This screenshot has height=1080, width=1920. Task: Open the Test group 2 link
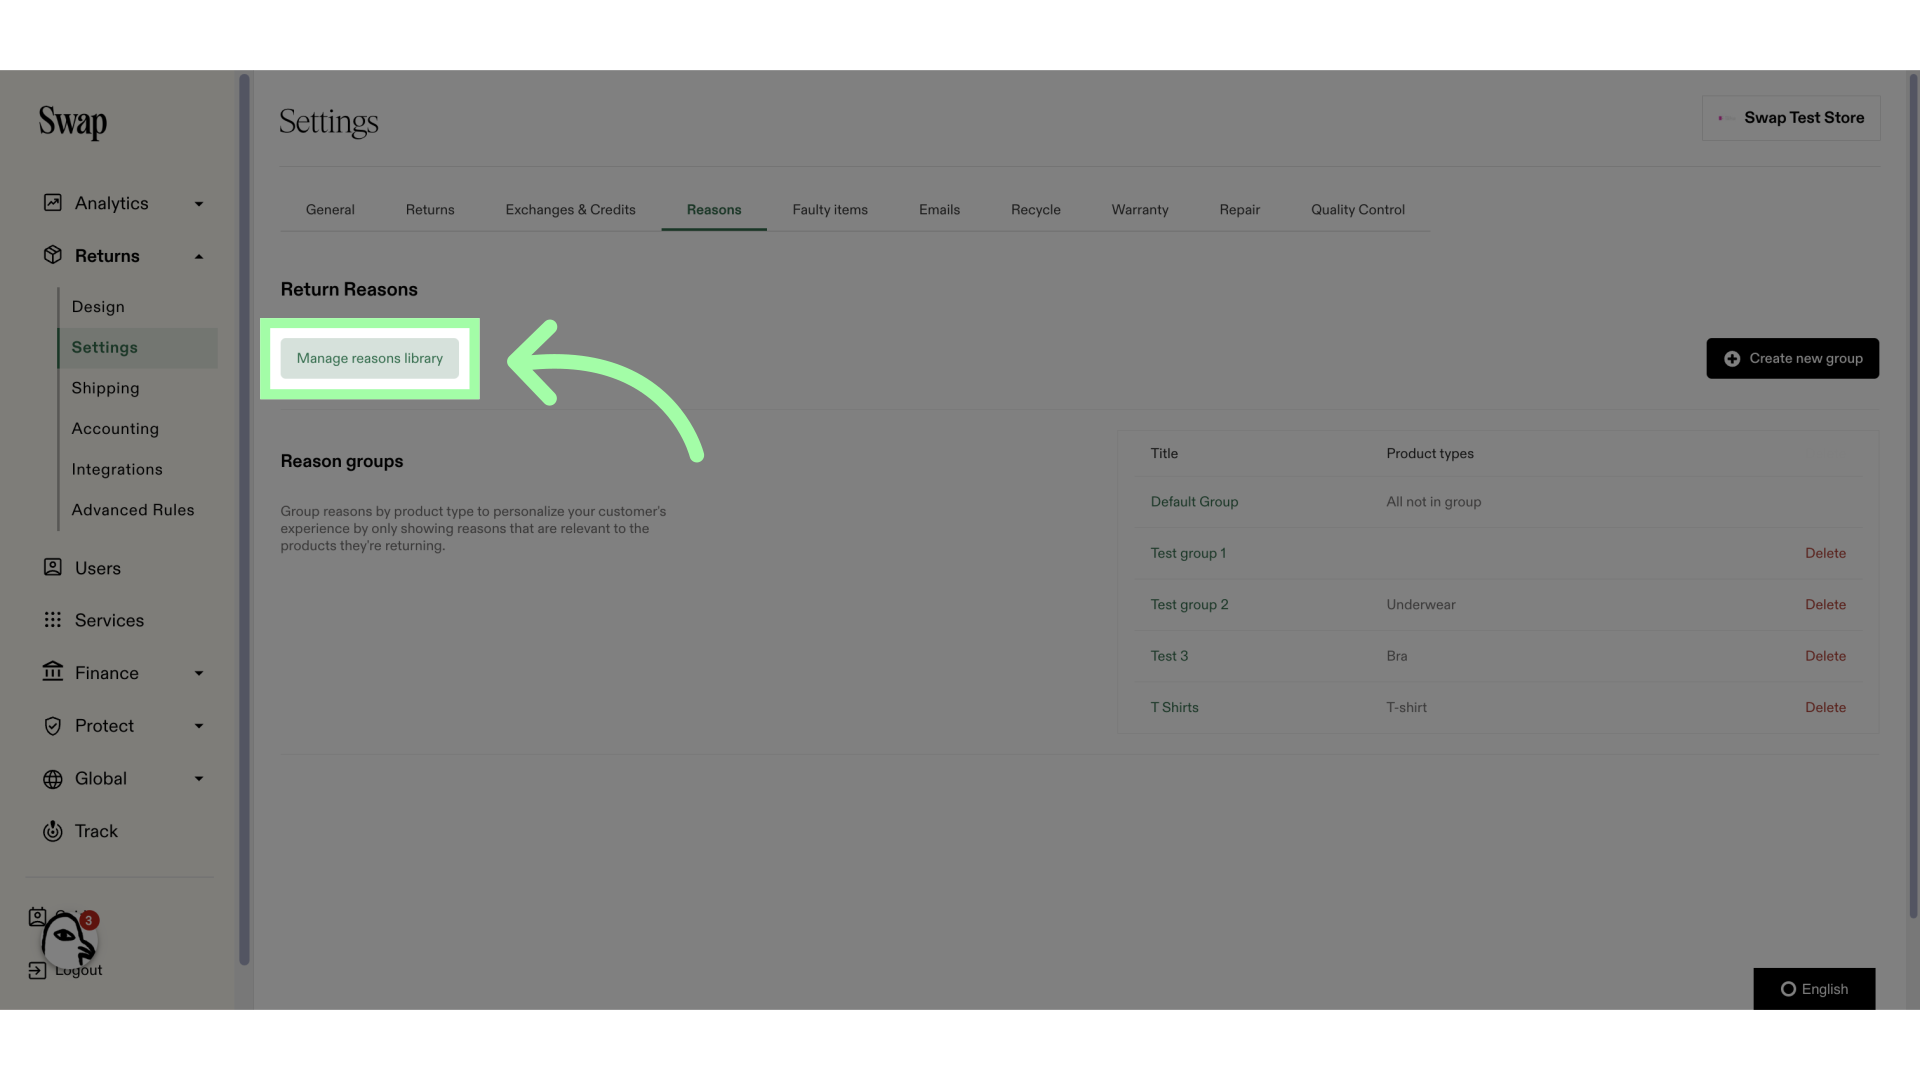pos(1189,605)
